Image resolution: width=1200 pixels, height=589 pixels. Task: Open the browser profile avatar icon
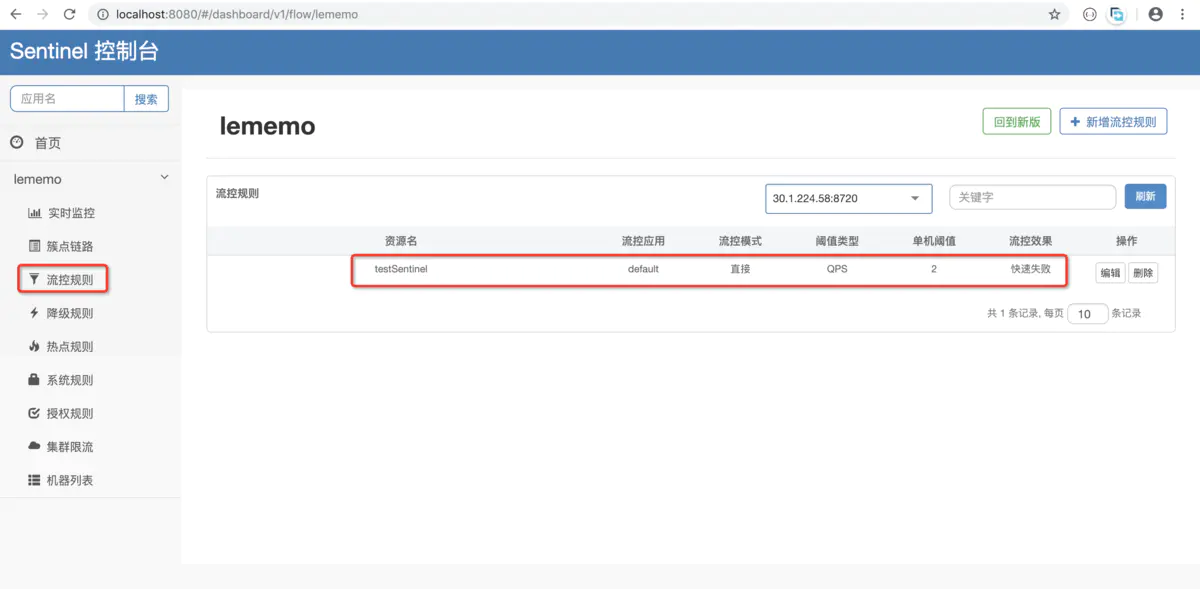1155,15
